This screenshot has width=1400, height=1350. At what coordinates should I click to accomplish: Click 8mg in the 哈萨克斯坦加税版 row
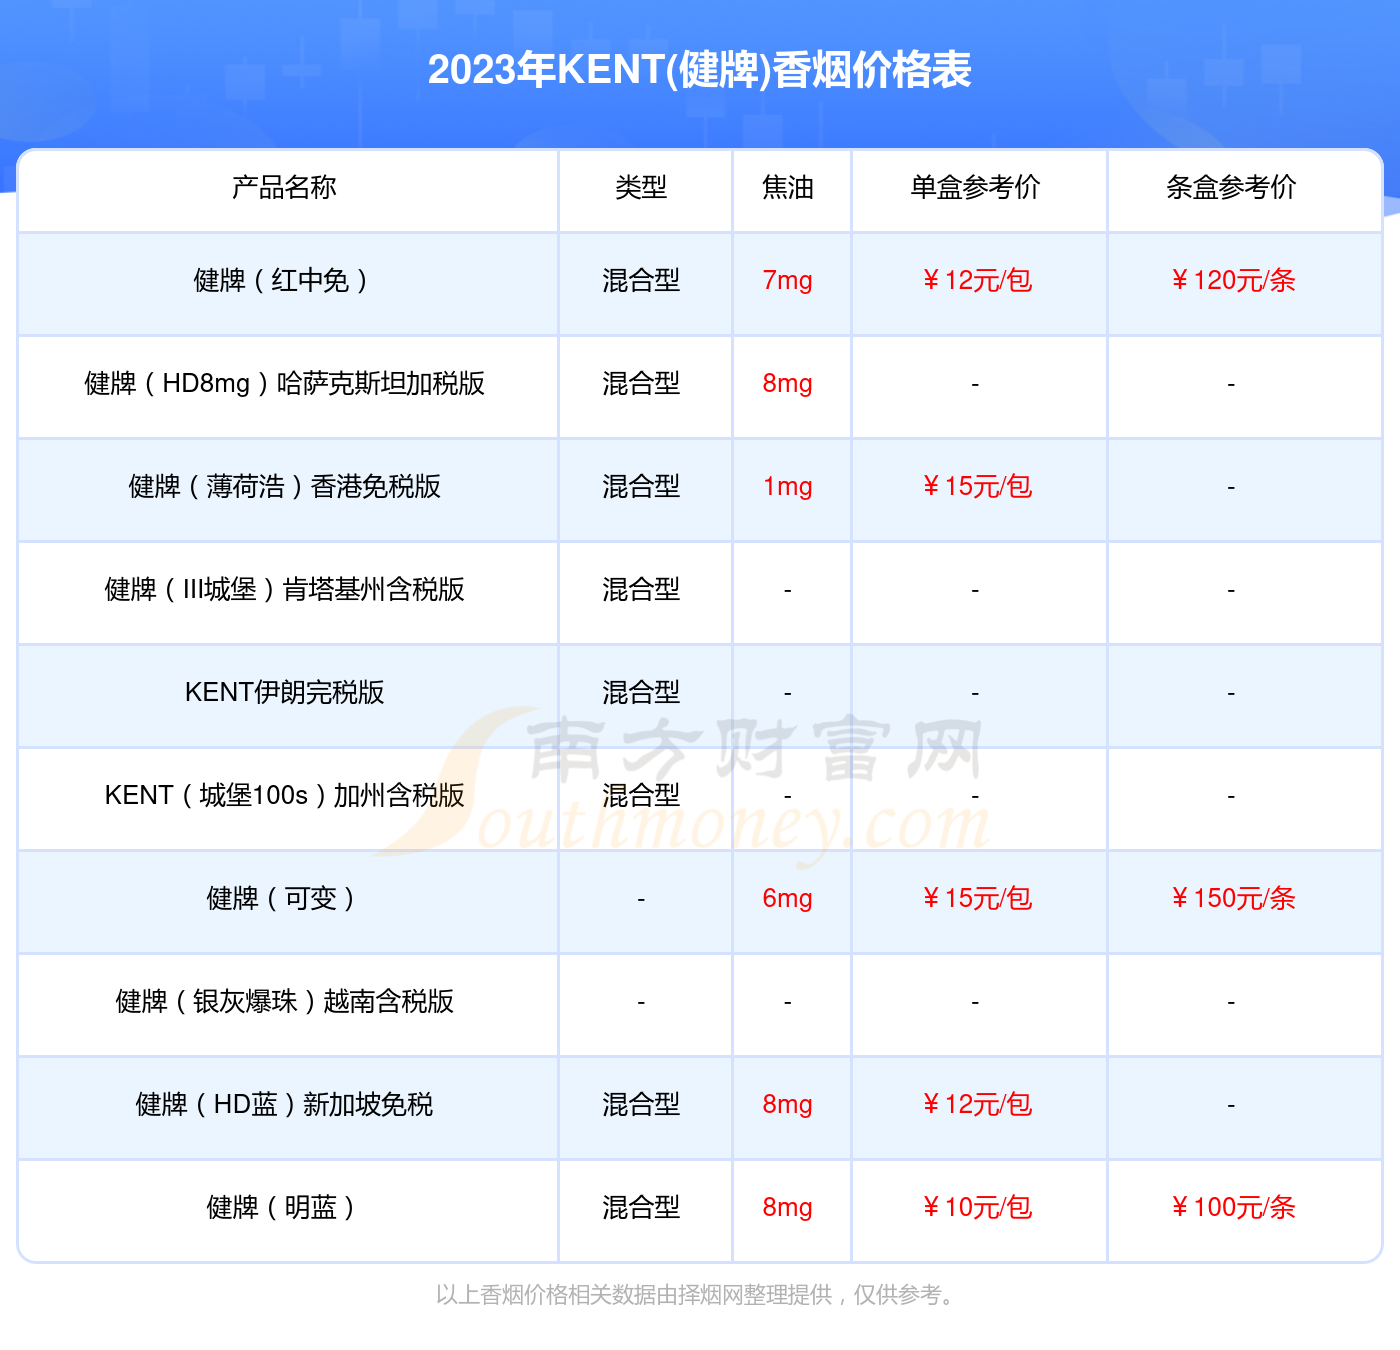(x=788, y=384)
